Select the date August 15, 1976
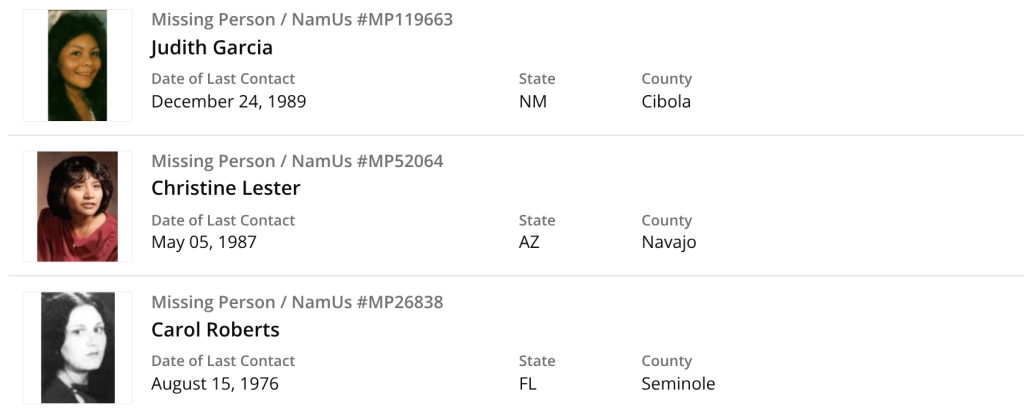Screen dimensions: 1024x415 pos(214,384)
